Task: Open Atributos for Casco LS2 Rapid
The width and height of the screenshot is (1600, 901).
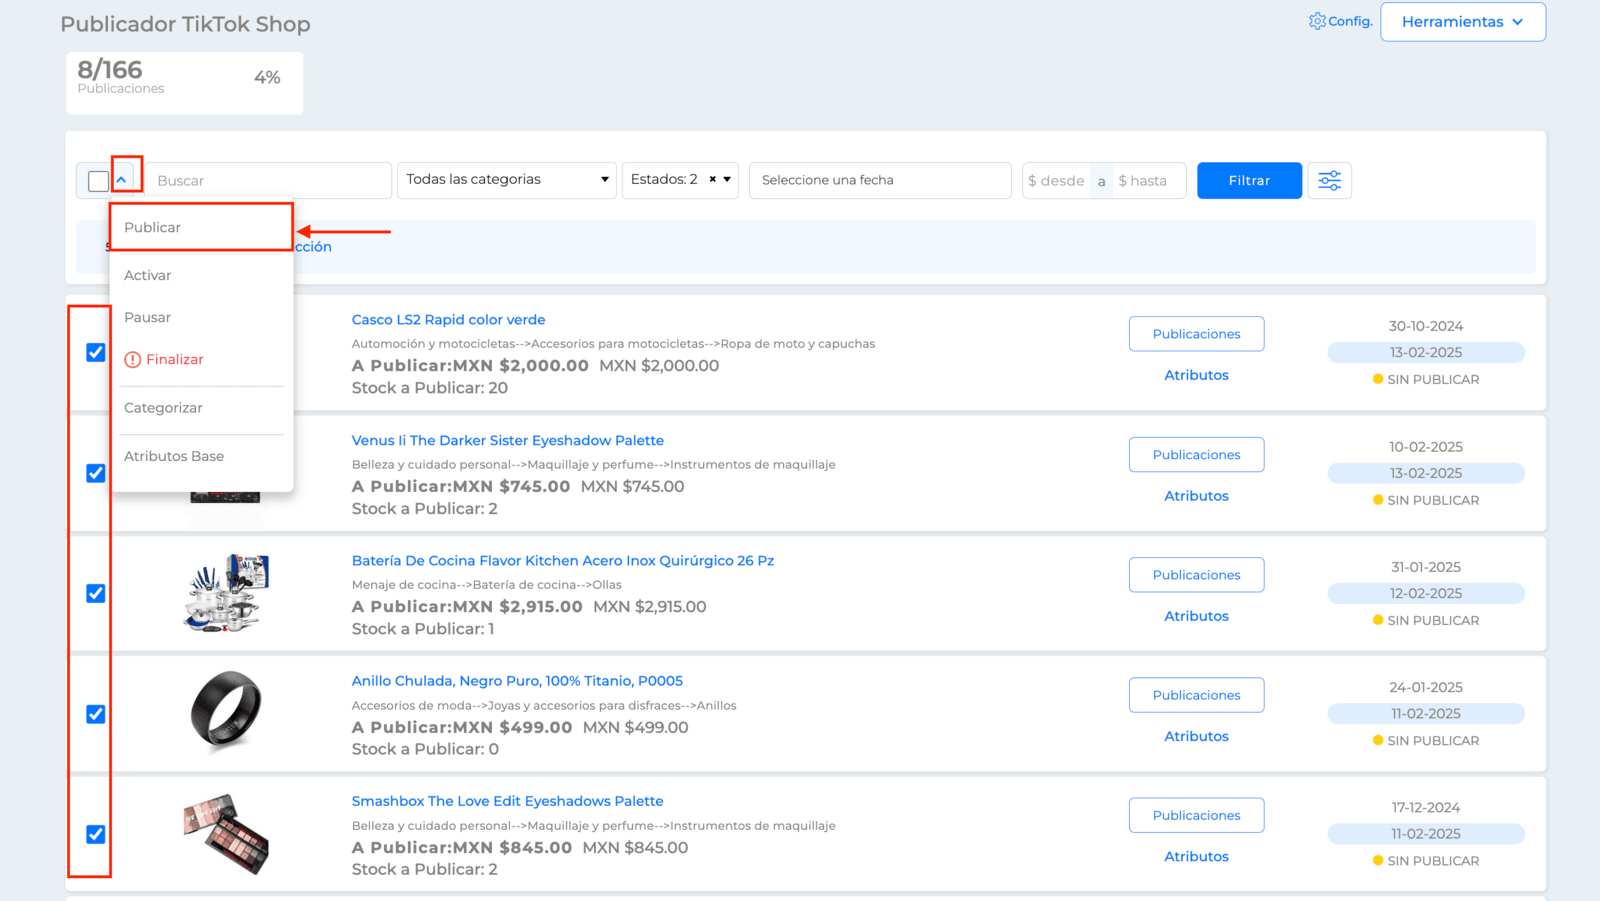Action: pos(1196,375)
